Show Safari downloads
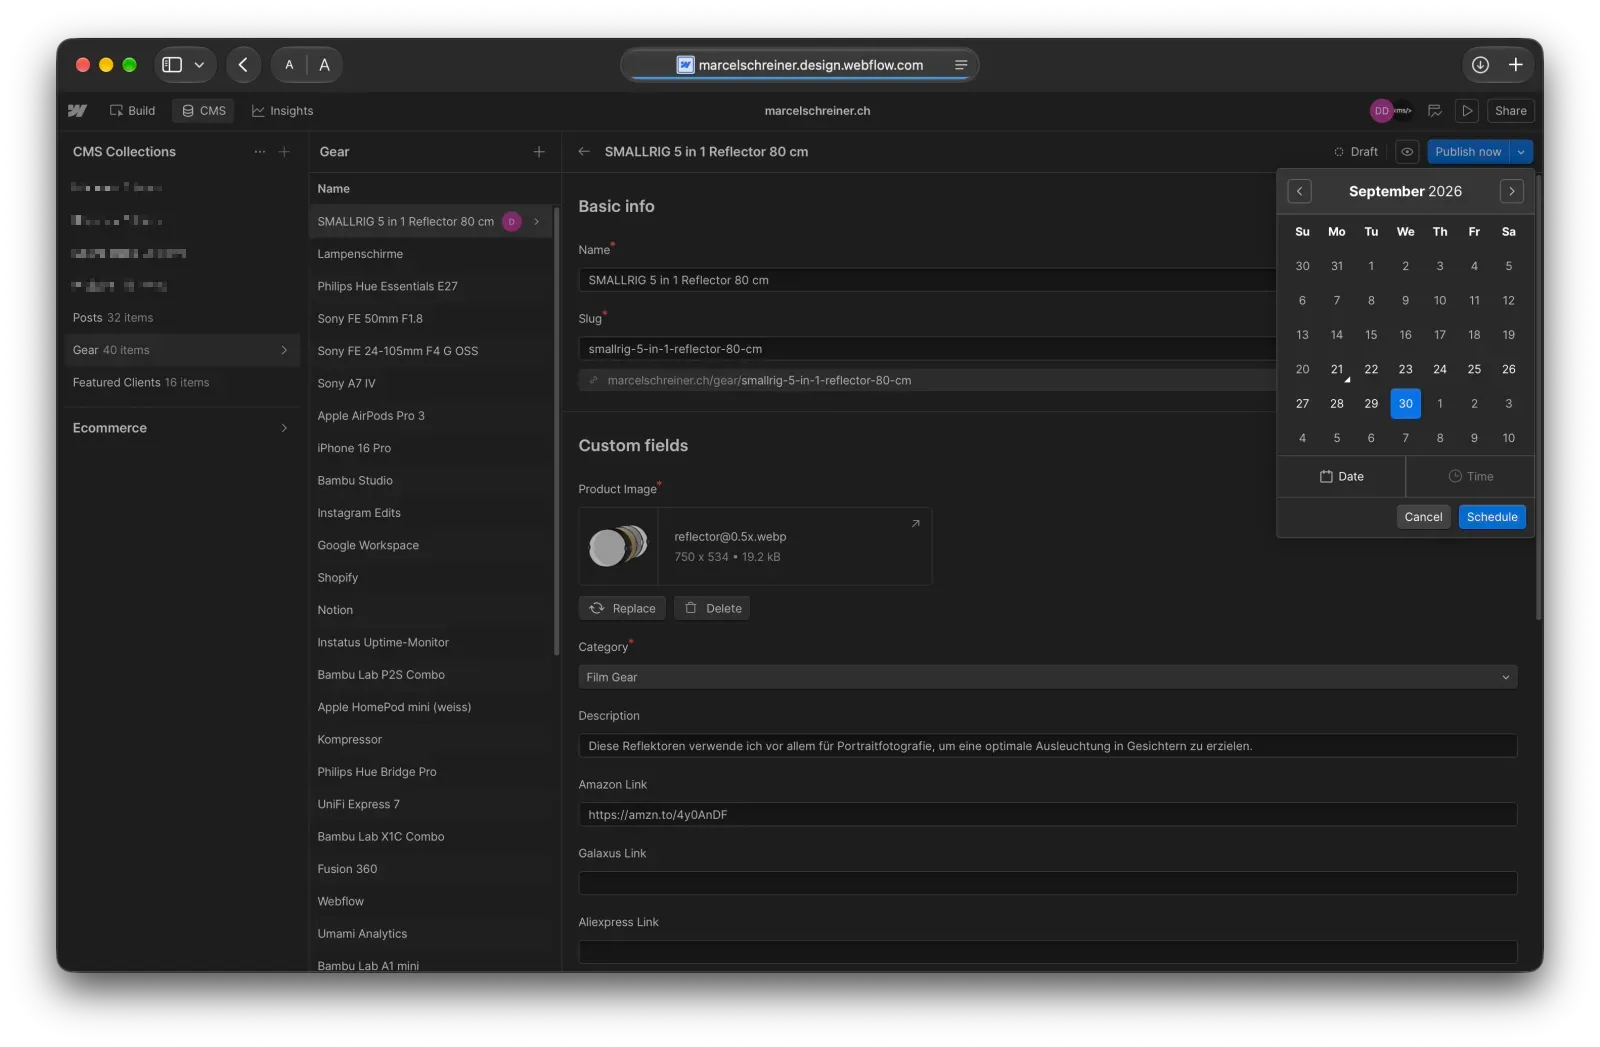 pyautogui.click(x=1480, y=65)
